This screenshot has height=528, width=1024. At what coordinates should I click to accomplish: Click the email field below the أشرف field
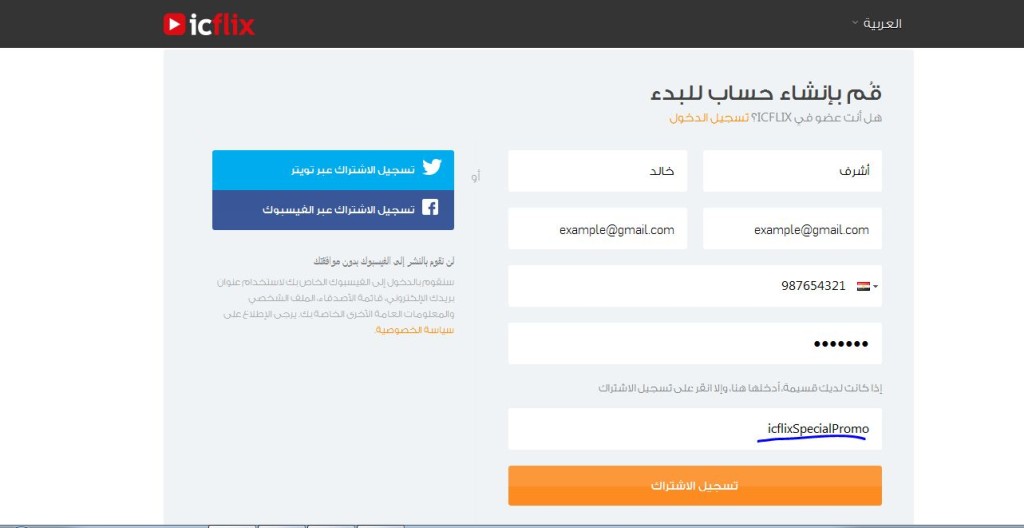pyautogui.click(x=792, y=229)
